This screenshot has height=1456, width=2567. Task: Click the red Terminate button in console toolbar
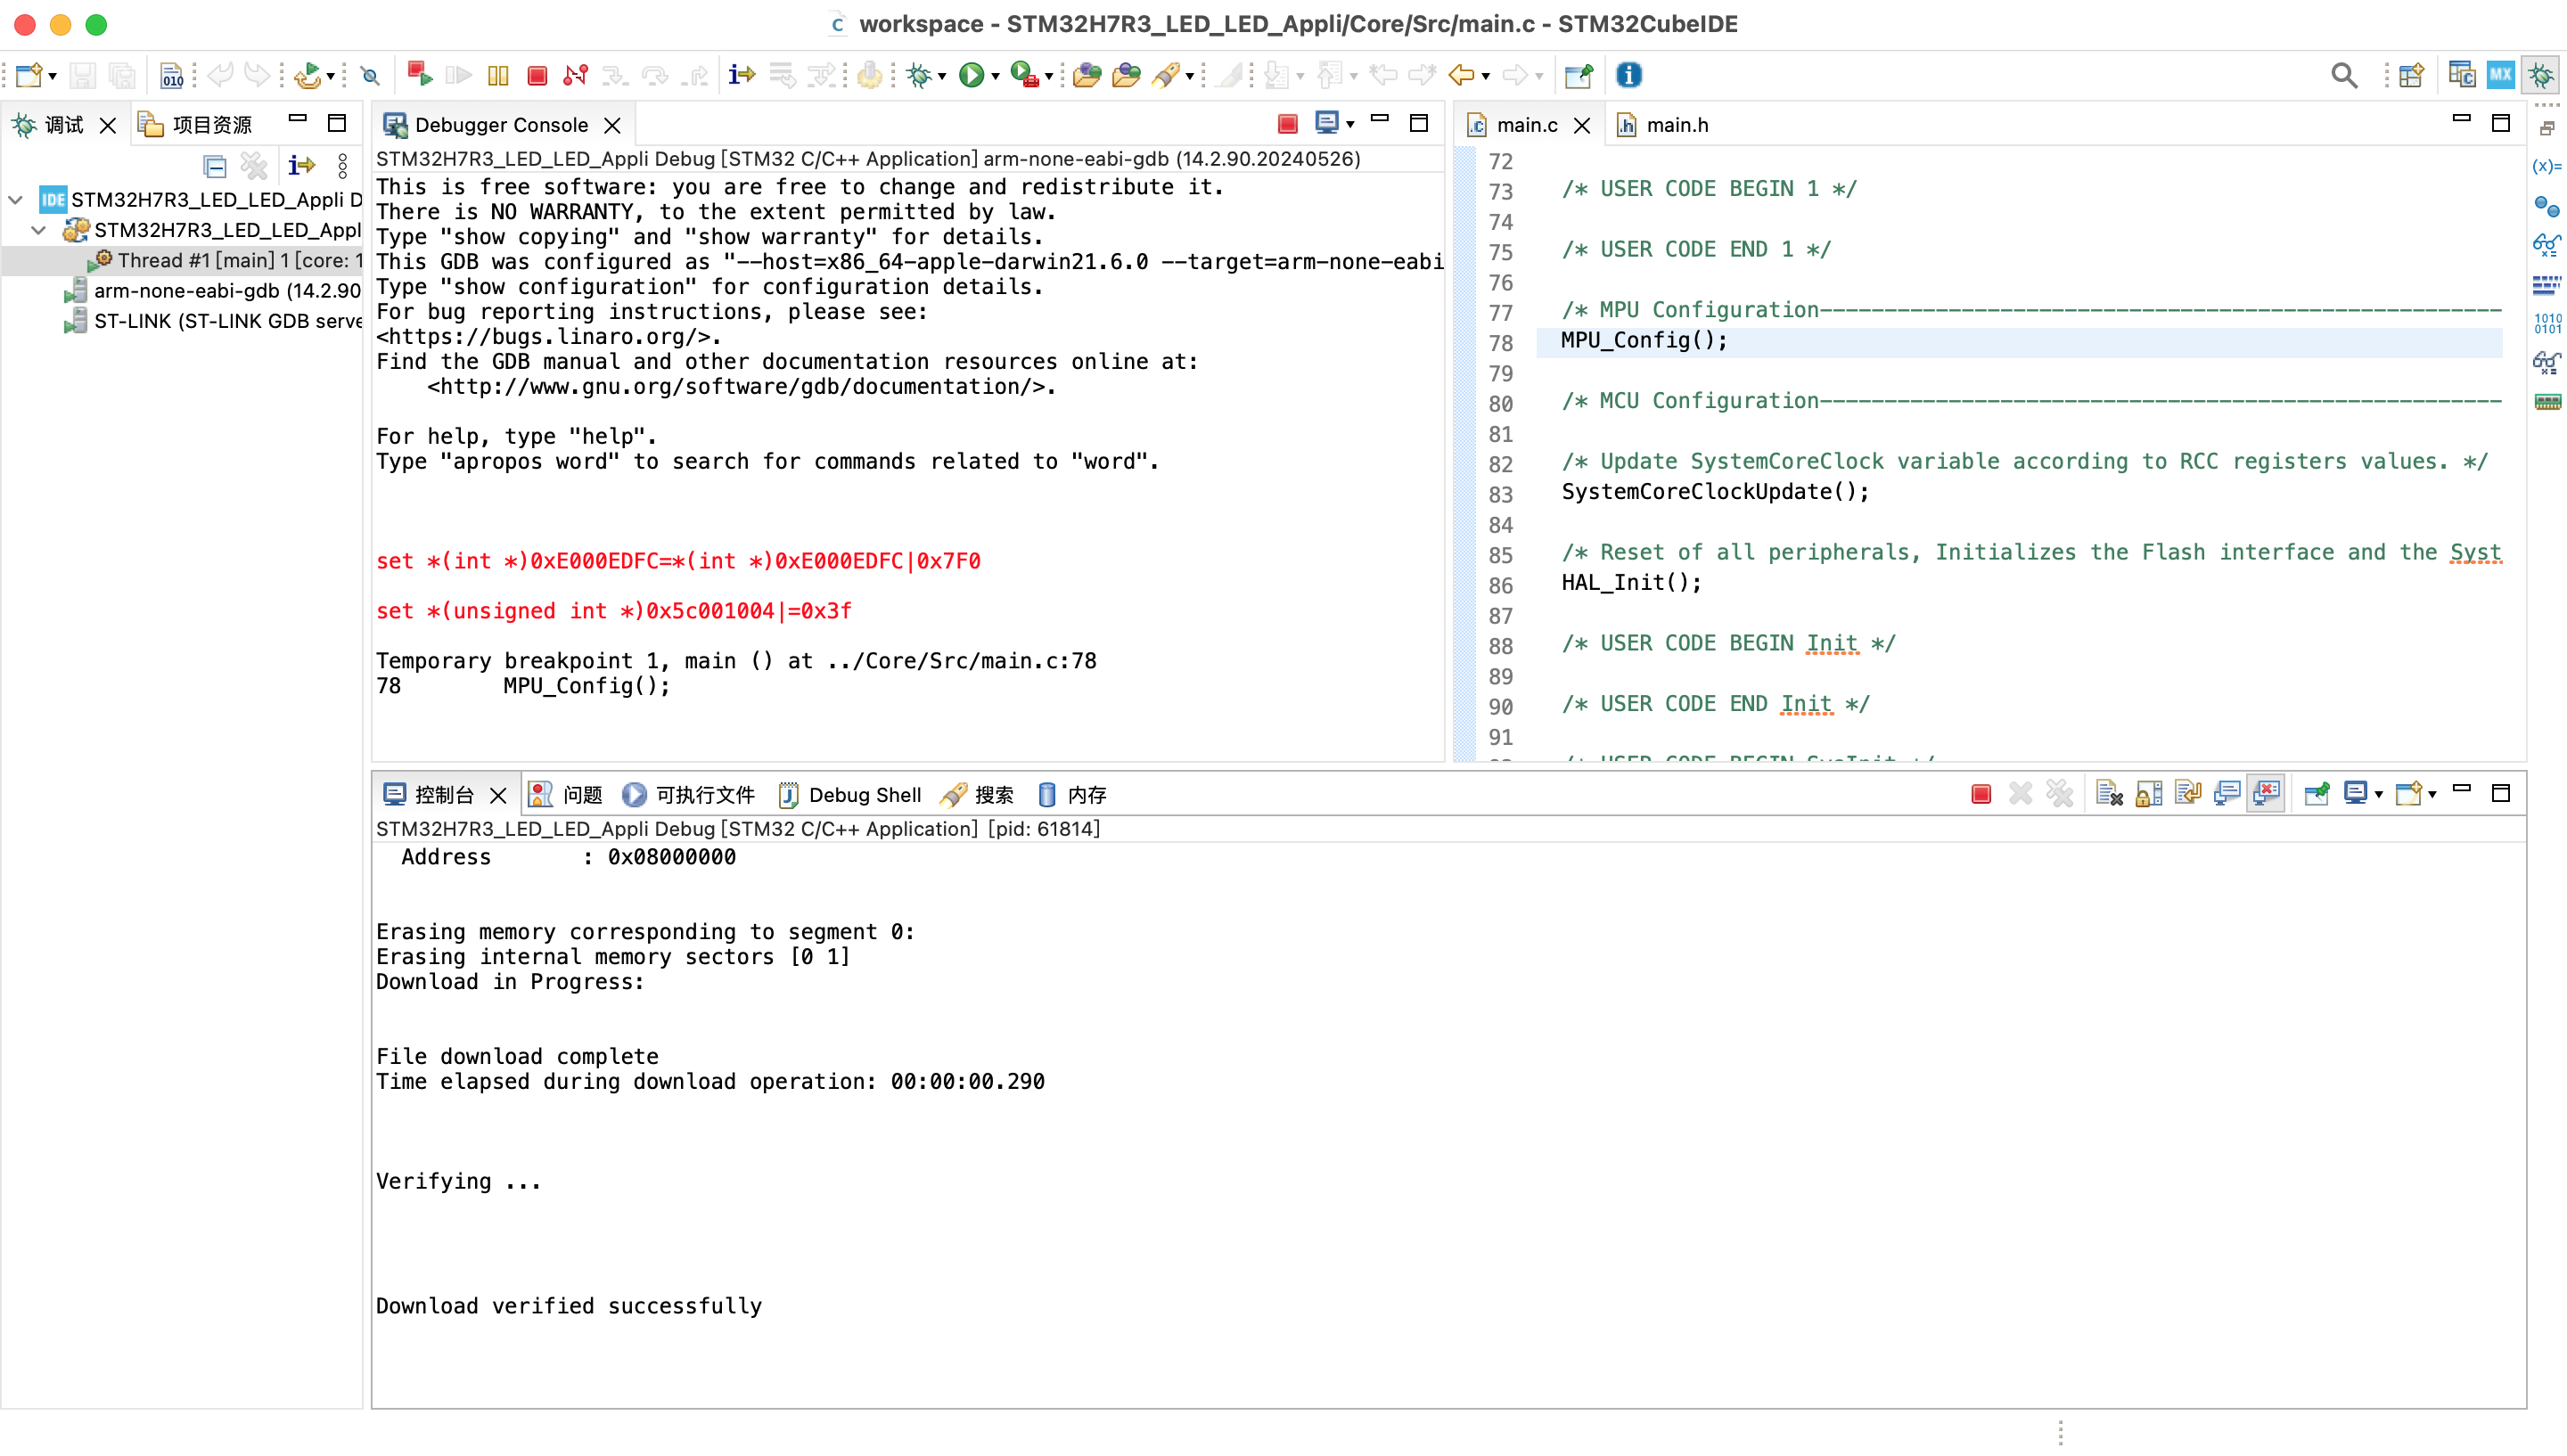pos(1980,795)
